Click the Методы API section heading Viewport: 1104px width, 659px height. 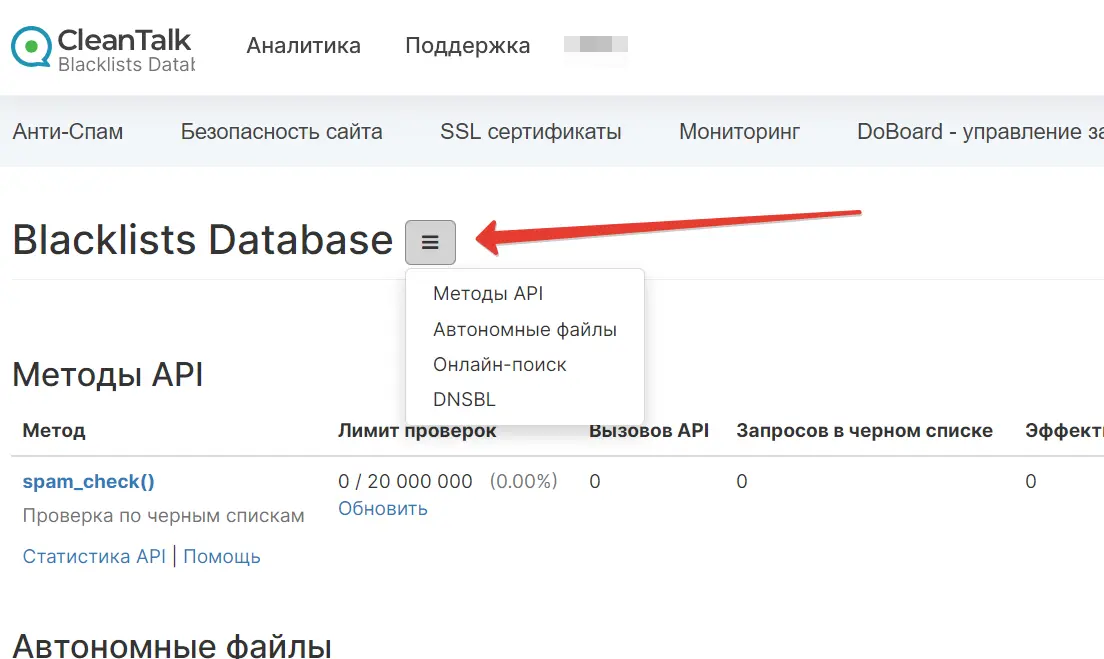click(108, 374)
